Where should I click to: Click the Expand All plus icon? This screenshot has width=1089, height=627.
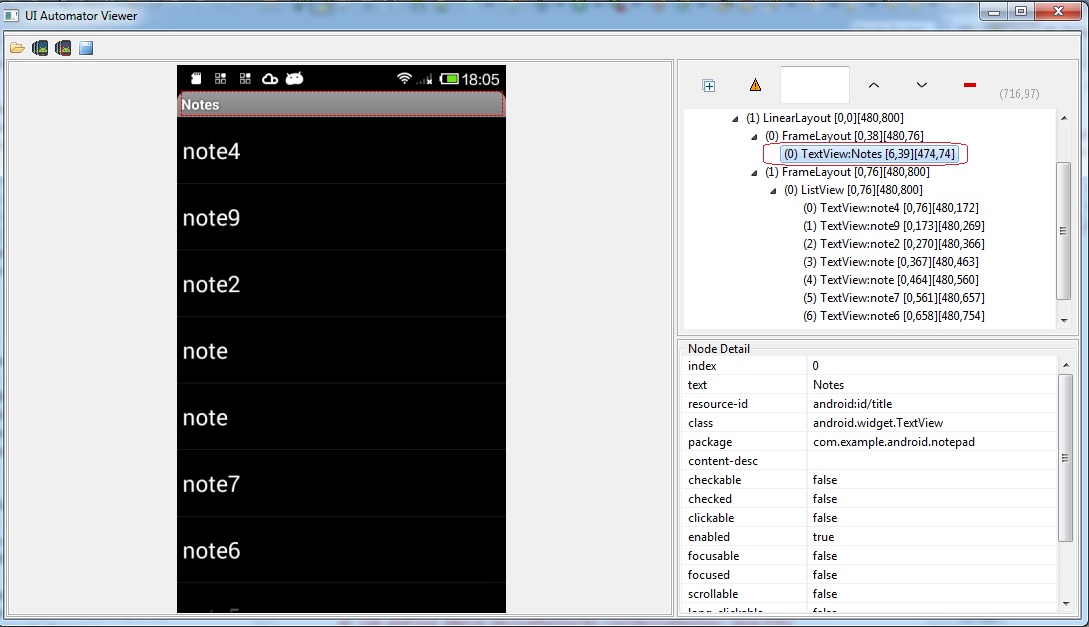709,86
